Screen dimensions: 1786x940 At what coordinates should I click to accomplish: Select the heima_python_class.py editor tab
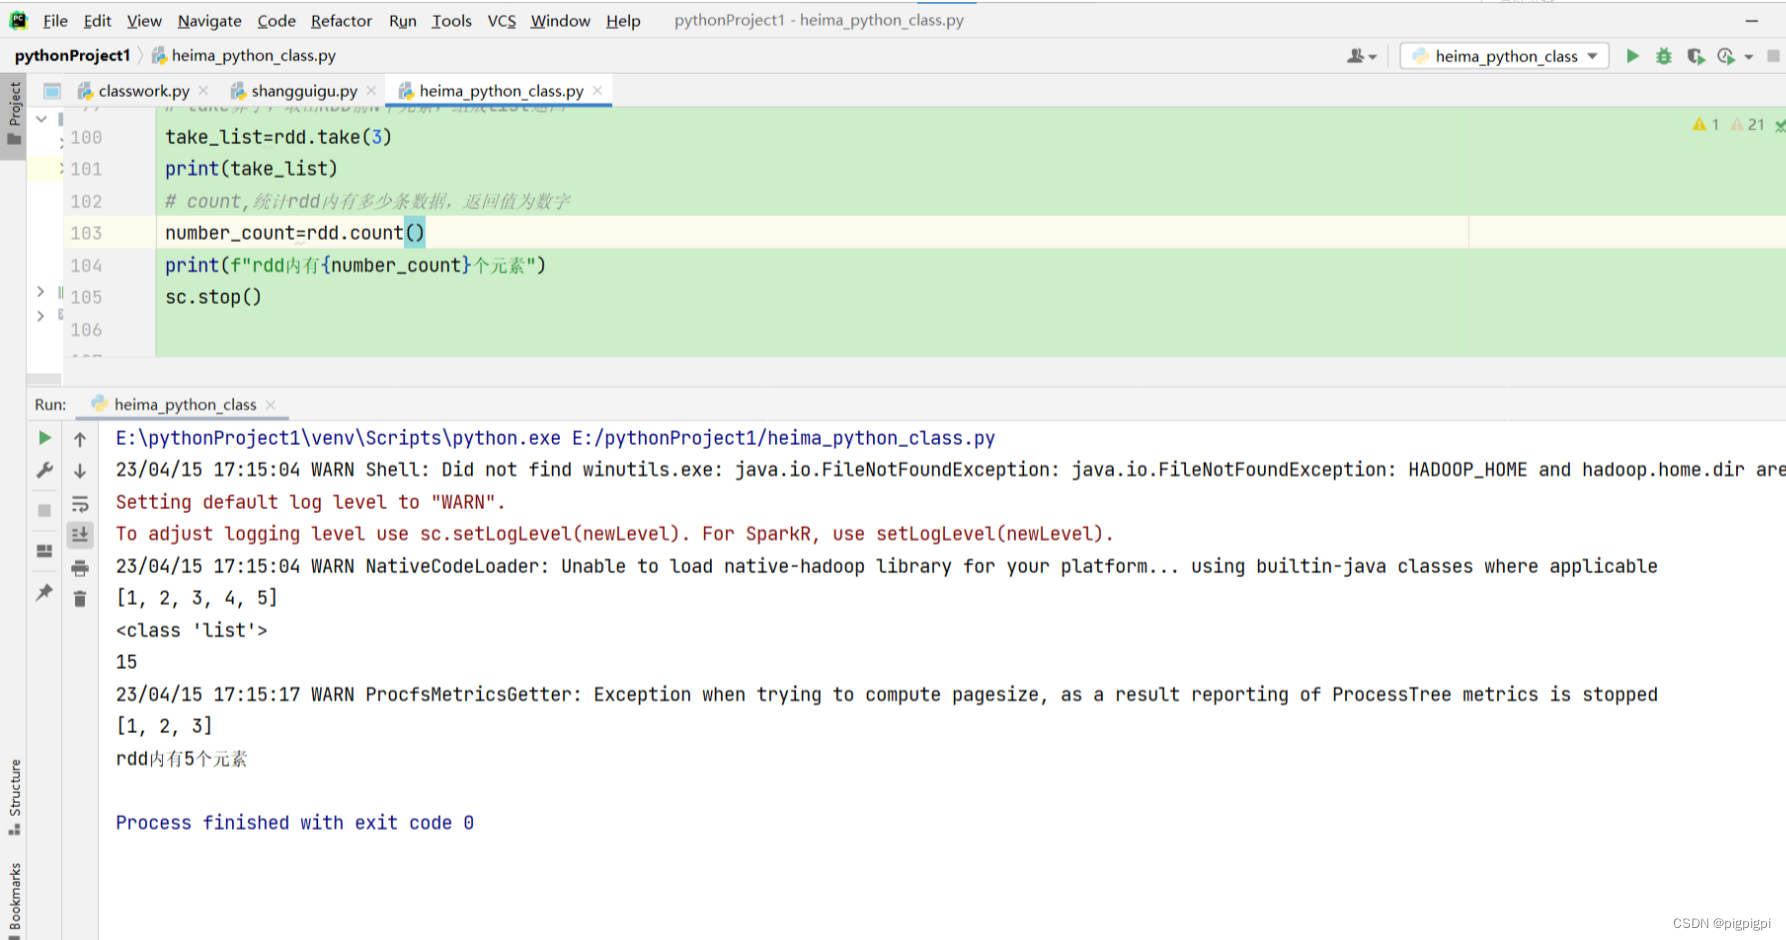pos(501,91)
